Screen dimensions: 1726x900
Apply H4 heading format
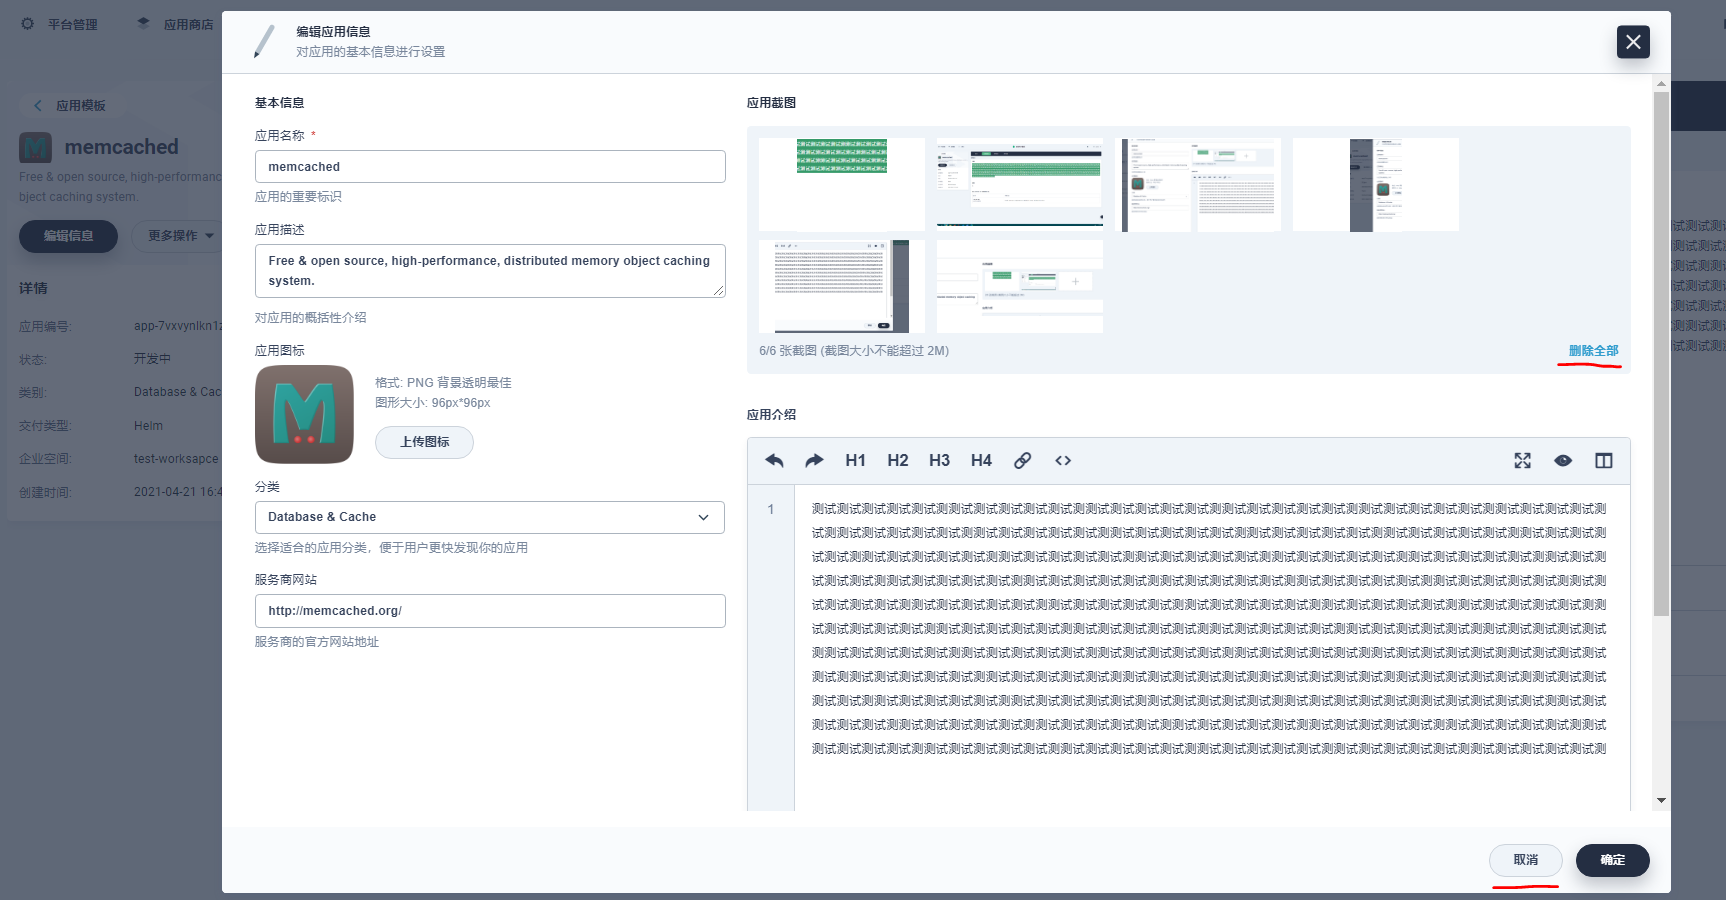coord(981,460)
